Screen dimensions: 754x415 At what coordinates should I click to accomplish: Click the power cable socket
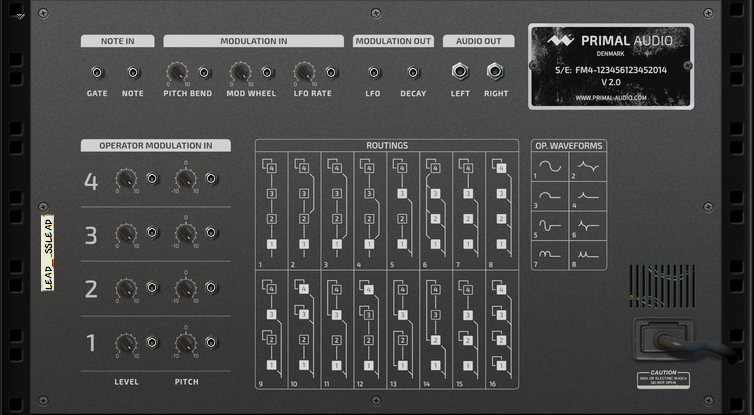[664, 340]
